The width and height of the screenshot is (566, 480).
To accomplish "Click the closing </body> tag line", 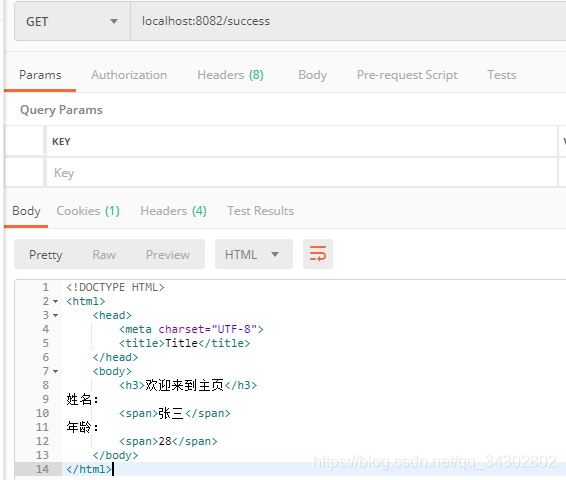I will pos(115,455).
